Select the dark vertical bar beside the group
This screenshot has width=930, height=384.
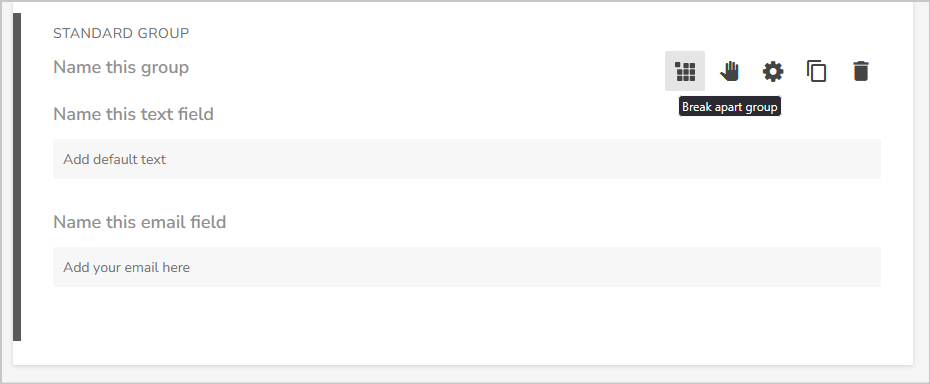17,177
